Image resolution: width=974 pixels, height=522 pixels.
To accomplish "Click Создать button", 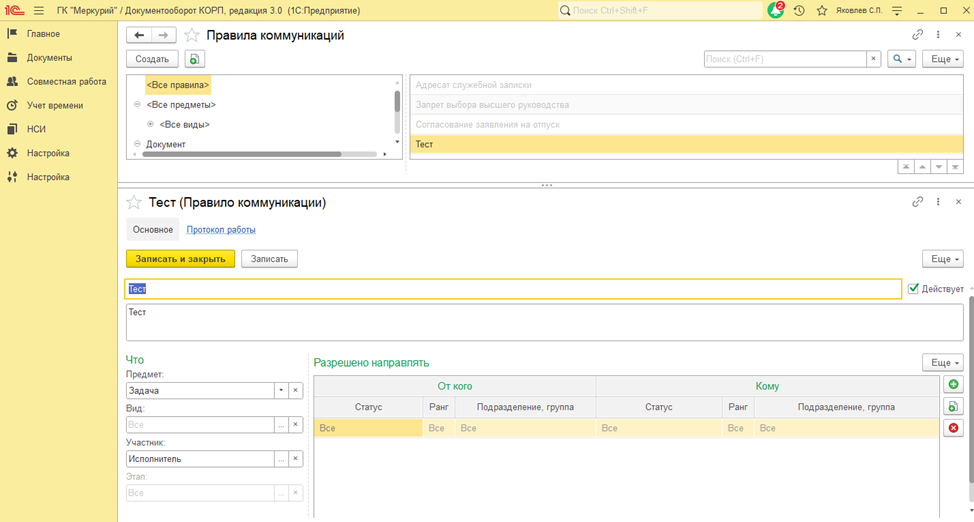I will (x=152, y=59).
